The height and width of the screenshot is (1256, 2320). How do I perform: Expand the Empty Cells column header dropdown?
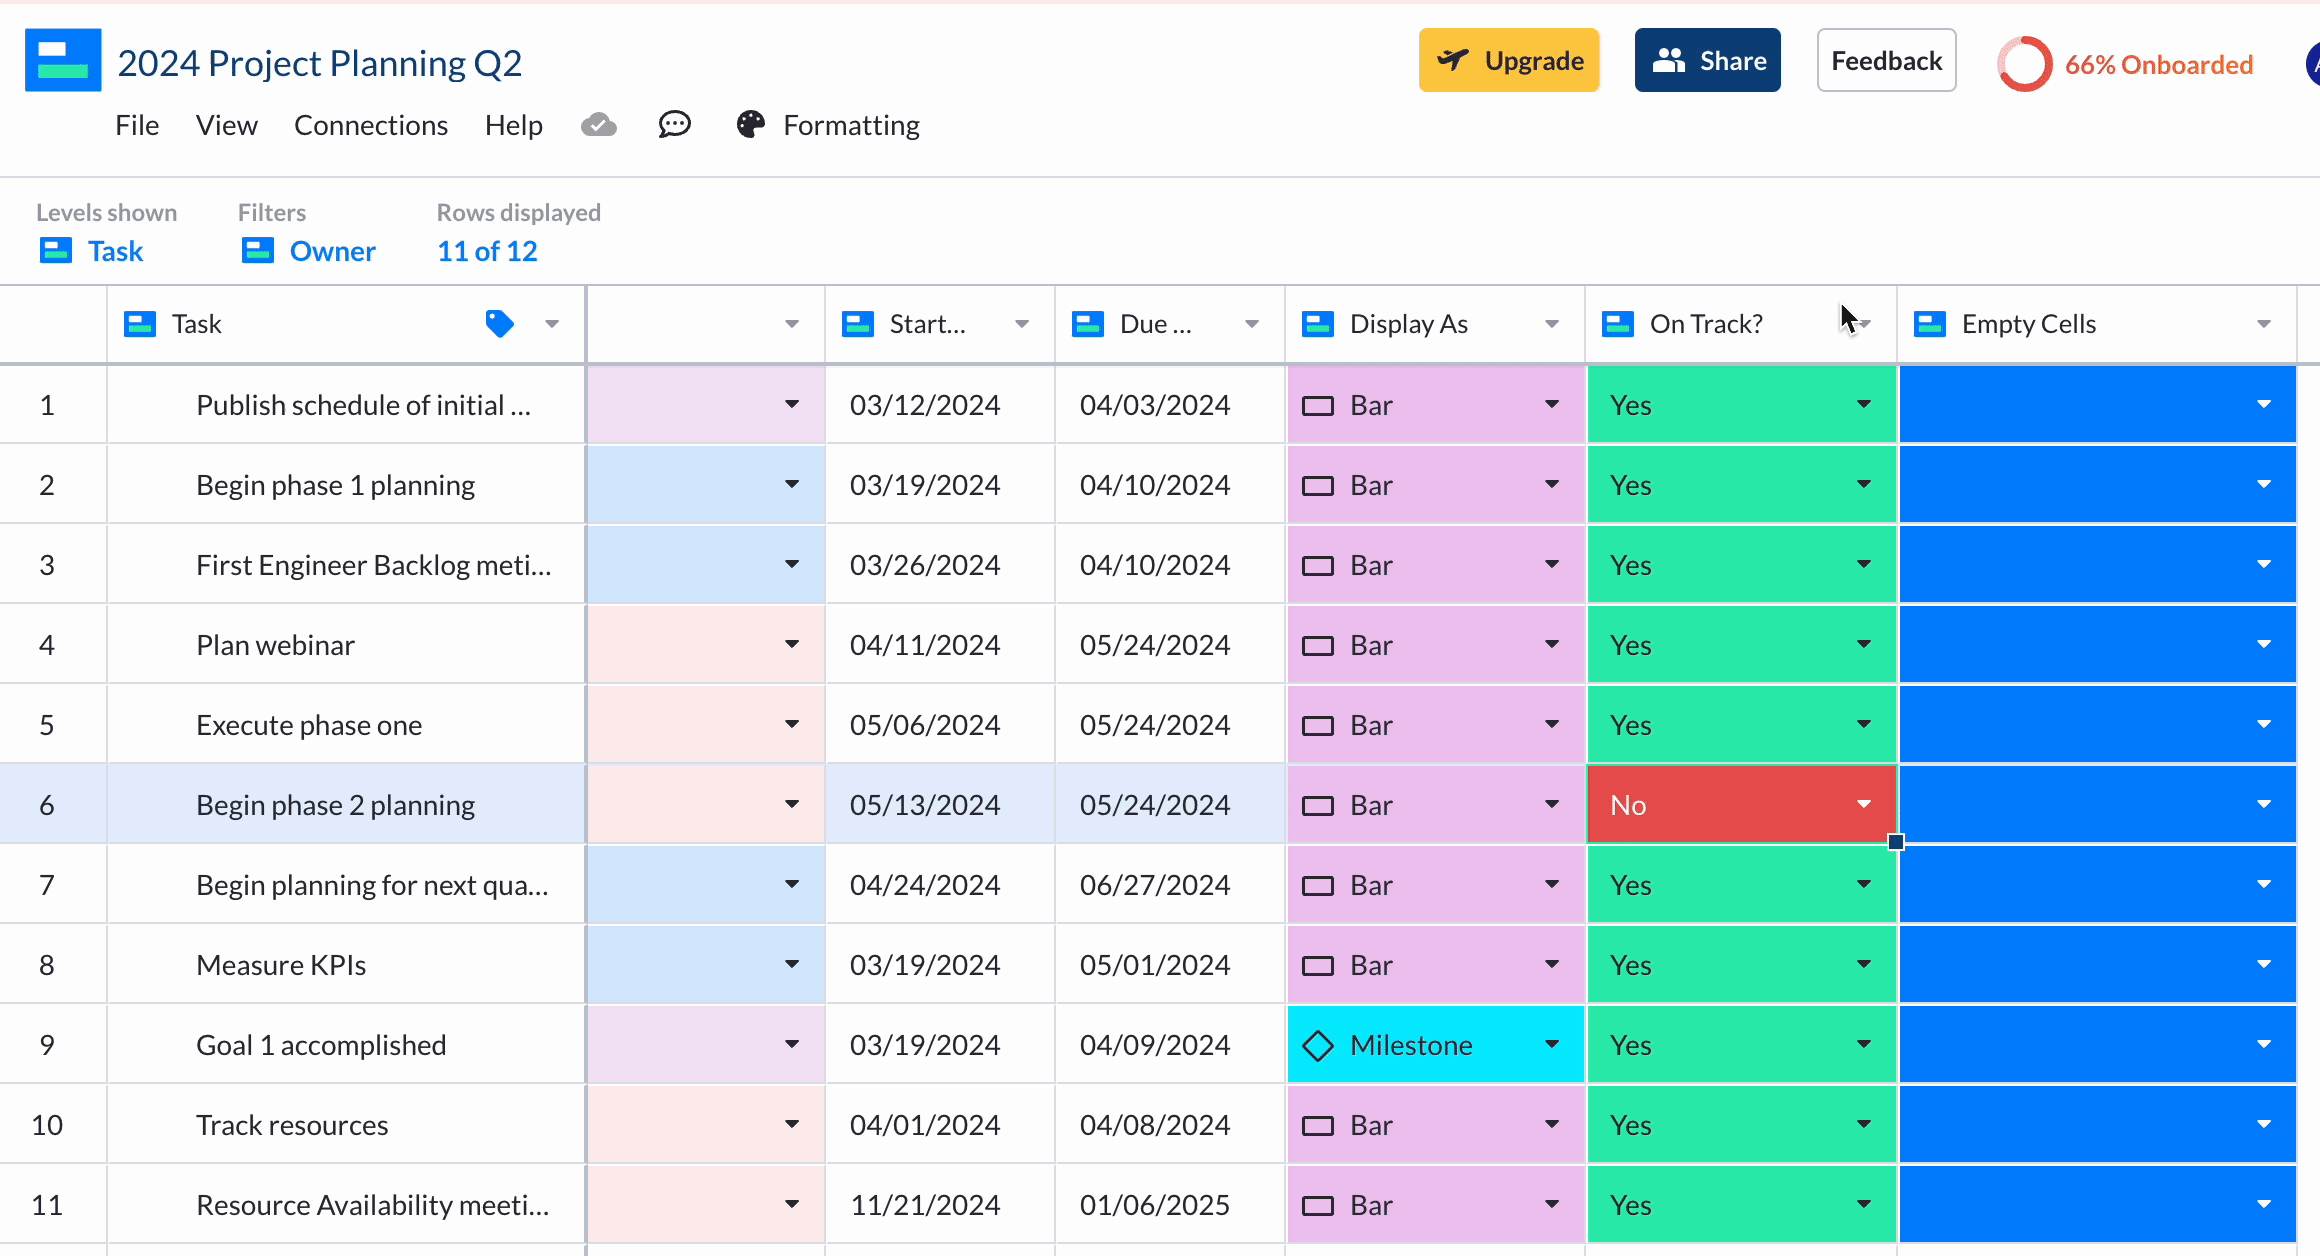click(x=2264, y=323)
